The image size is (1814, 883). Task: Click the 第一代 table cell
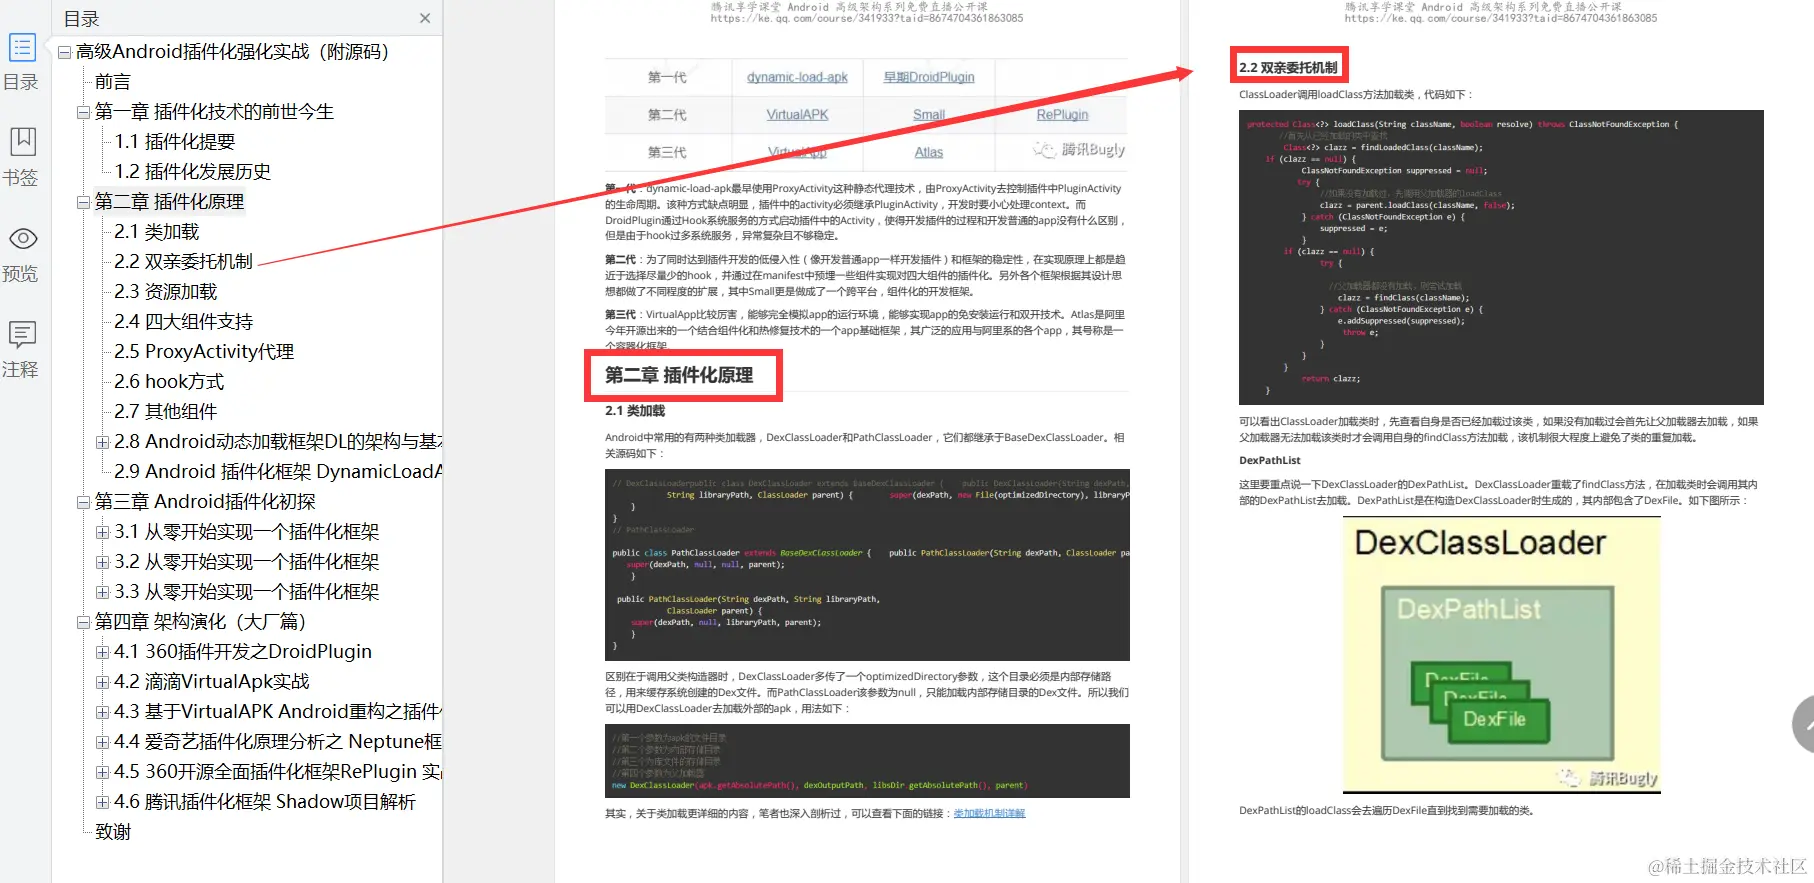click(x=667, y=77)
